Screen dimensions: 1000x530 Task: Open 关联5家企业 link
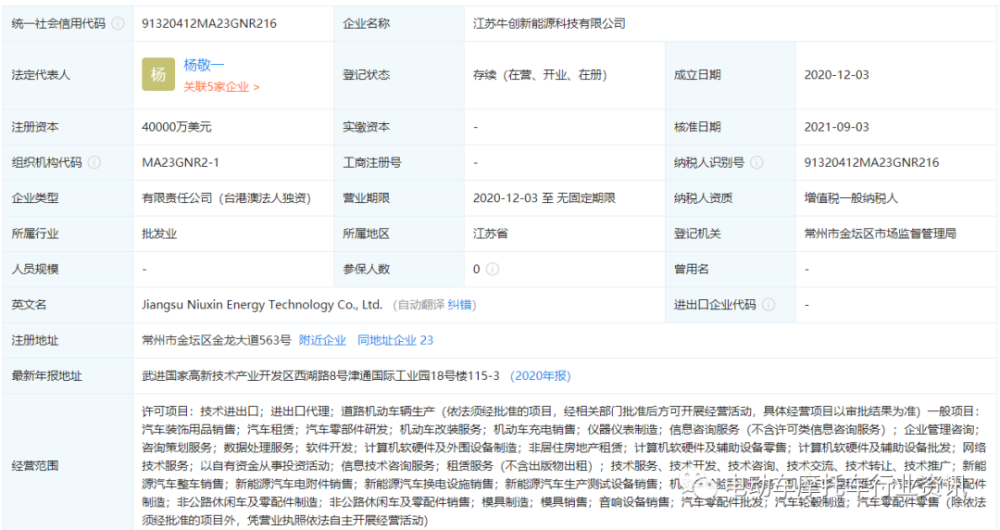(x=221, y=87)
